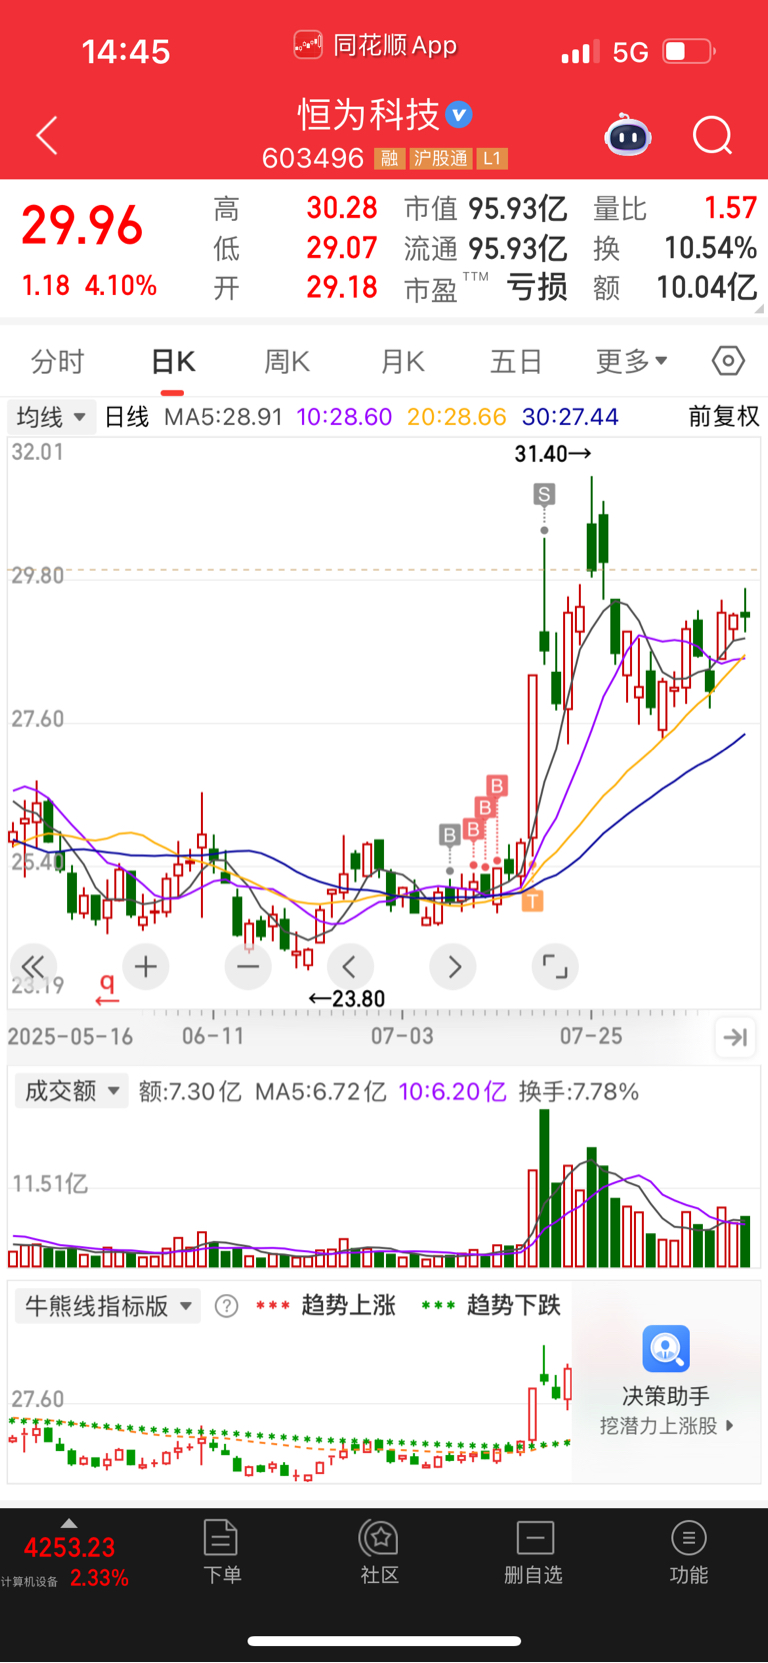Zoom out the chart with minus
768x1663 pixels.
tap(248, 966)
